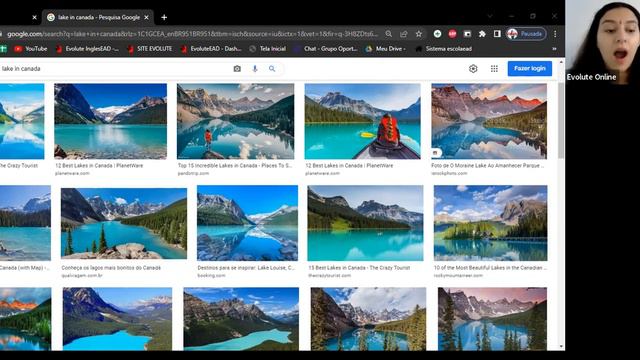
Task: Click pandotrip.com source text
Action: (x=193, y=173)
